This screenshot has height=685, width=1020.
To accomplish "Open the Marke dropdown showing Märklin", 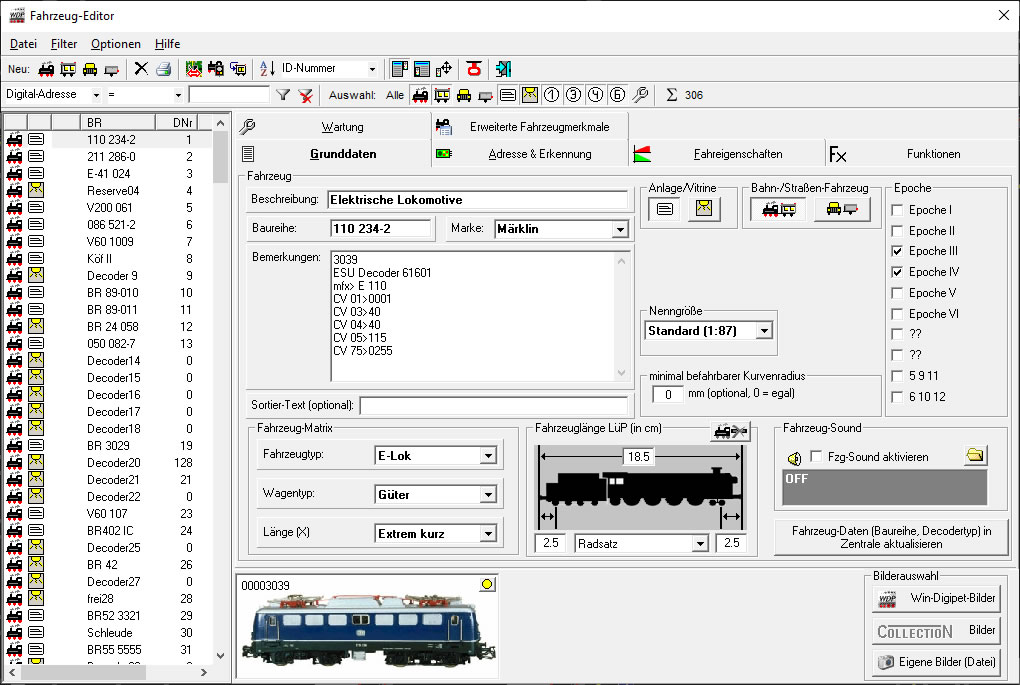I will pos(619,229).
